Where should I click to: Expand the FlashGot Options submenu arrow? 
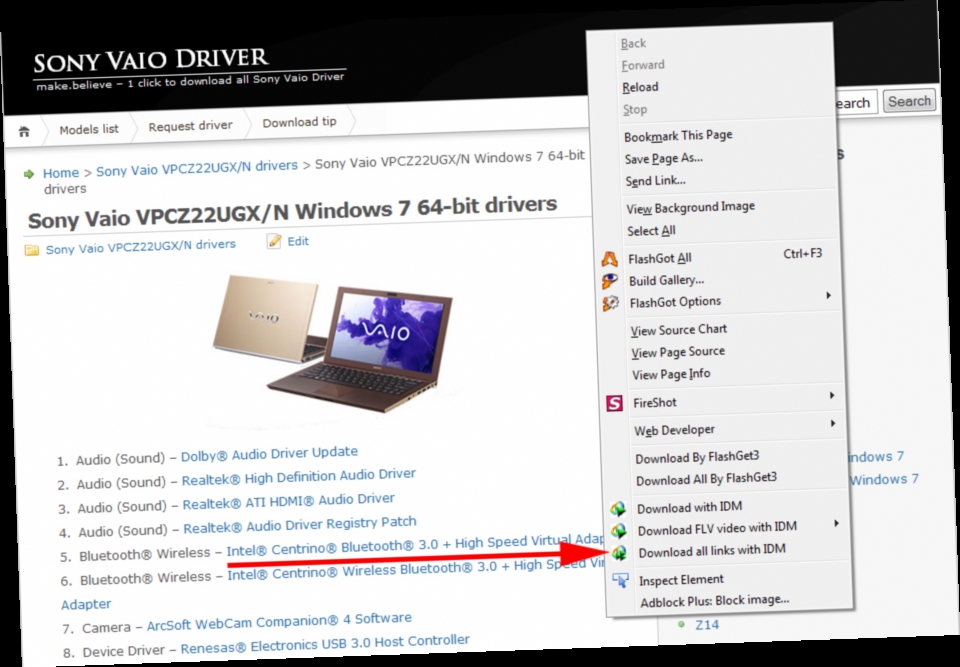click(828, 296)
